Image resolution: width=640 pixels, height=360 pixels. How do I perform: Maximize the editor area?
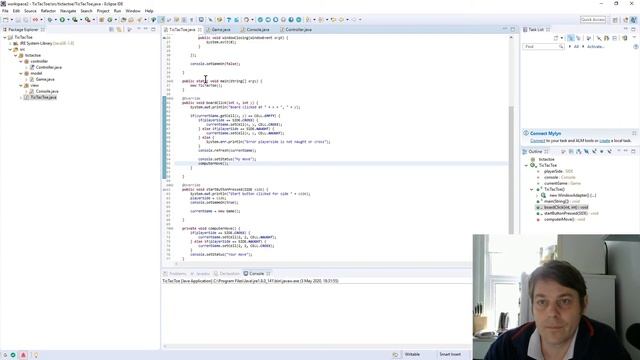tap(513, 29)
